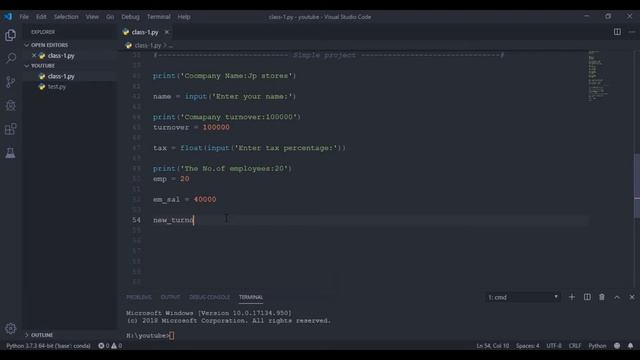Select Python 3.7.3 interpreter in status bar
Screen dimensions: 640x360
coord(48,346)
